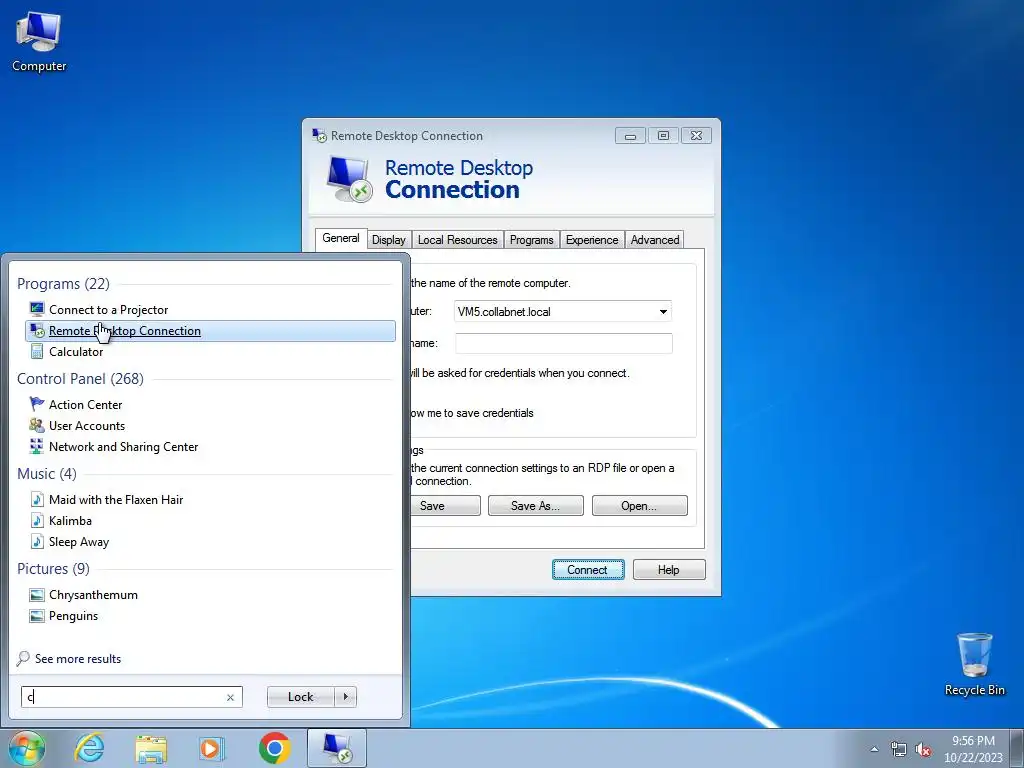This screenshot has width=1024, height=768.
Task: Show hidden system tray icons
Action: tap(874, 749)
